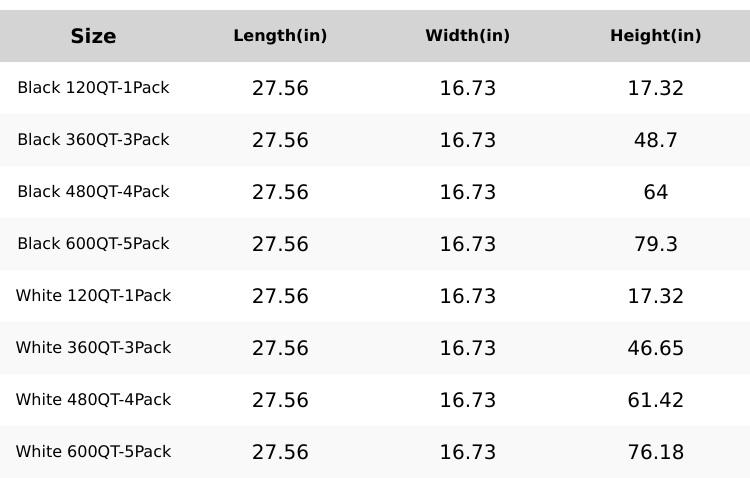750x478 pixels.
Task: Click the height value 64
Action: point(655,192)
